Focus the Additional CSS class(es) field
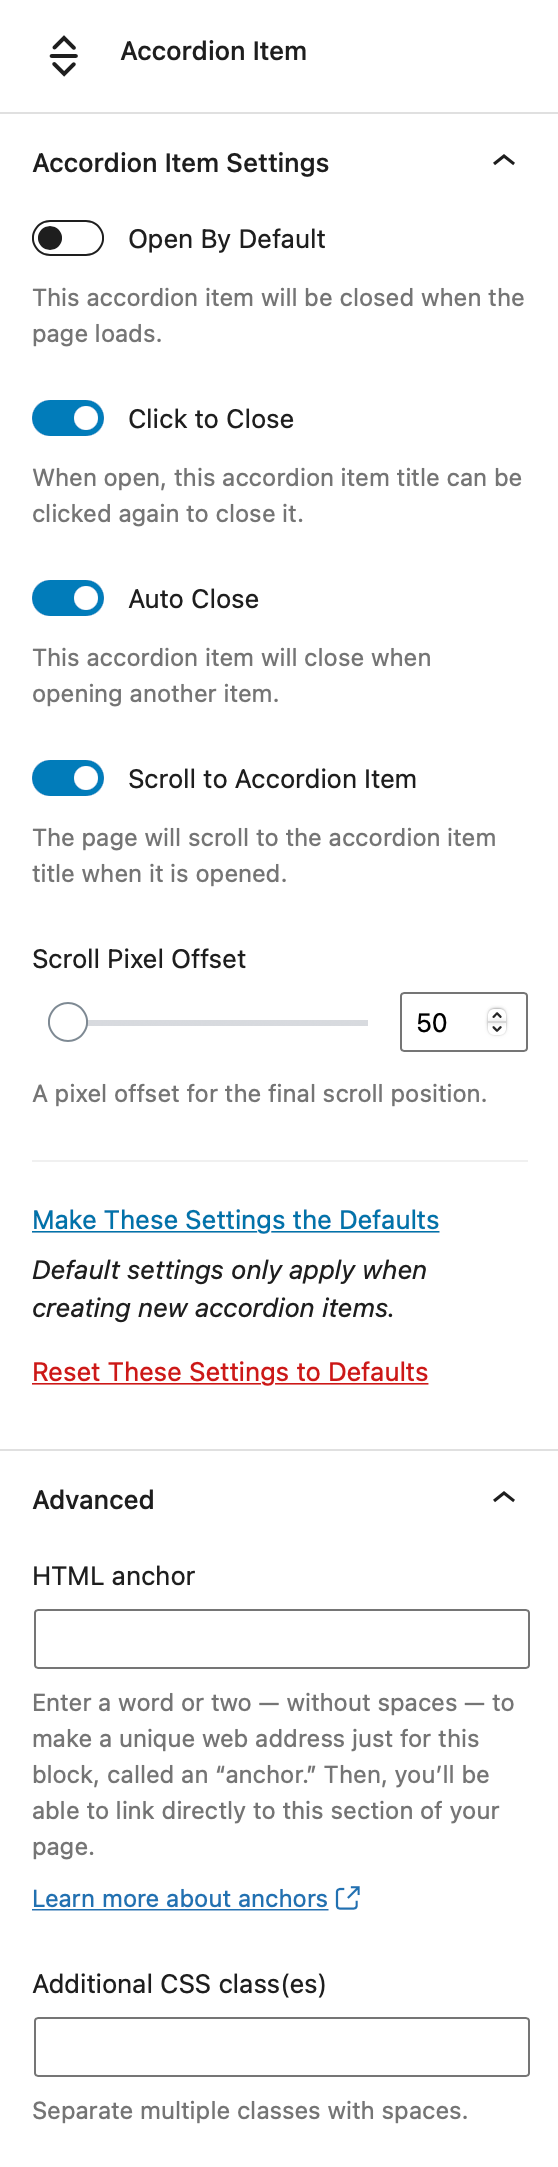 [282, 2047]
